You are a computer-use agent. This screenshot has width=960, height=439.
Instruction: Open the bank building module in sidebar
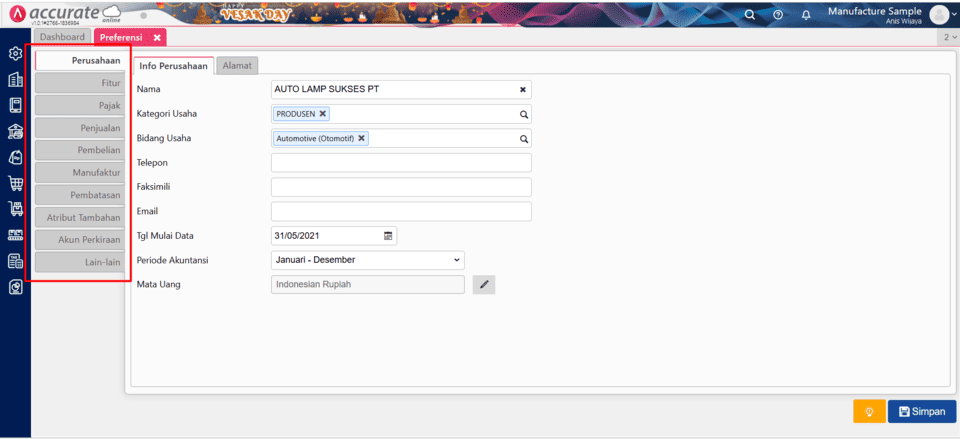pyautogui.click(x=15, y=131)
